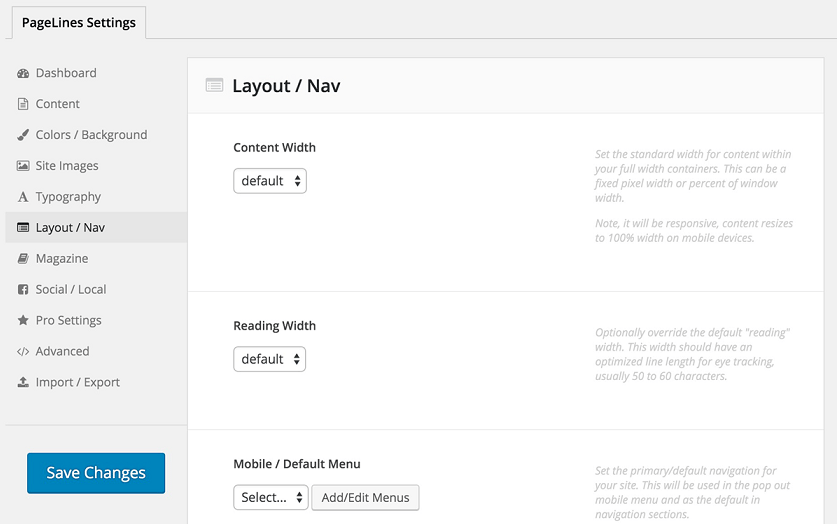Open the Reading Width dropdown
The height and width of the screenshot is (524, 837).
[x=270, y=359]
